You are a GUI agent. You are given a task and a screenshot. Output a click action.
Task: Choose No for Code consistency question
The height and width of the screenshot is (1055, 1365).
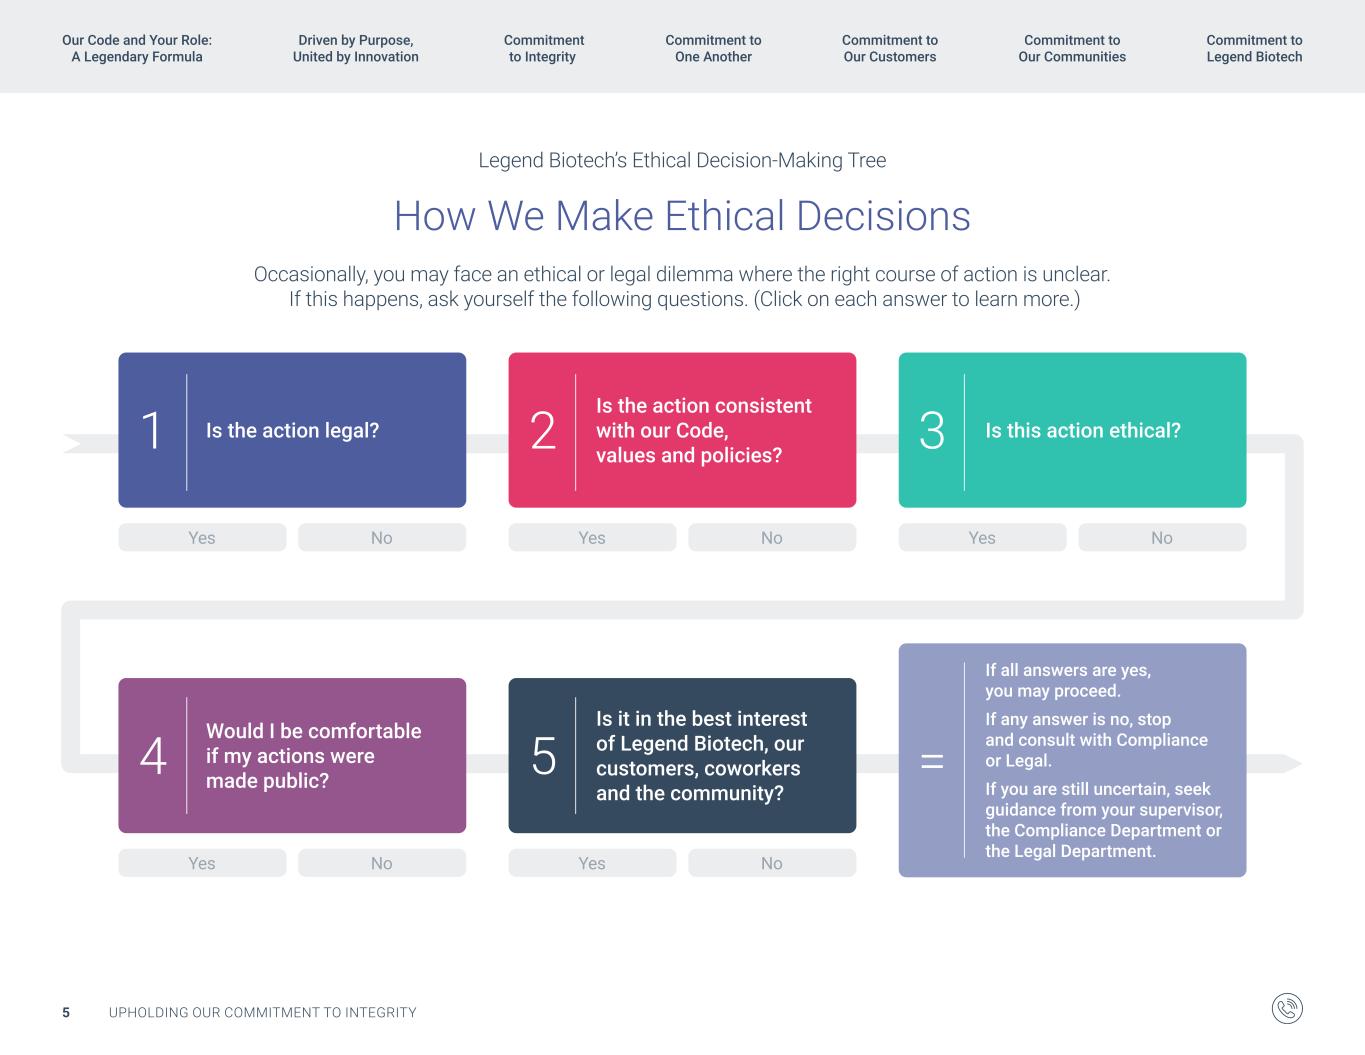[x=772, y=537]
